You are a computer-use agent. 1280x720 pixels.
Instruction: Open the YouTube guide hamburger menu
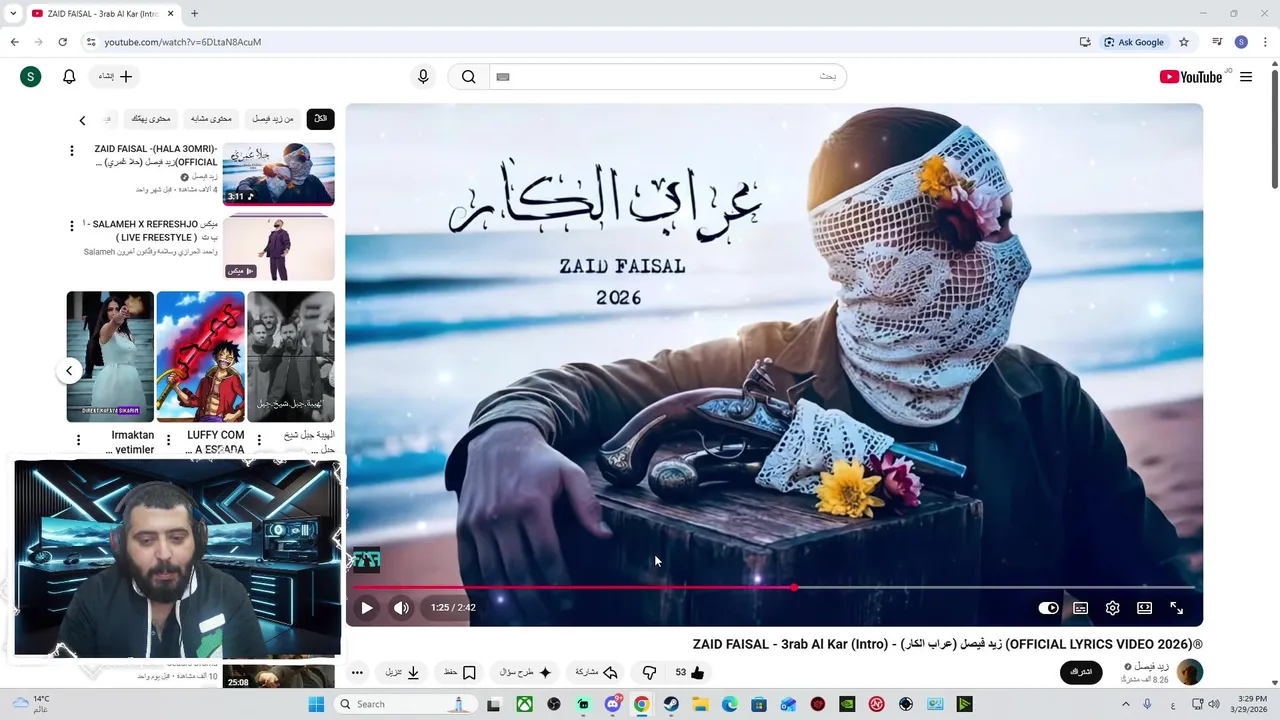click(x=1246, y=77)
